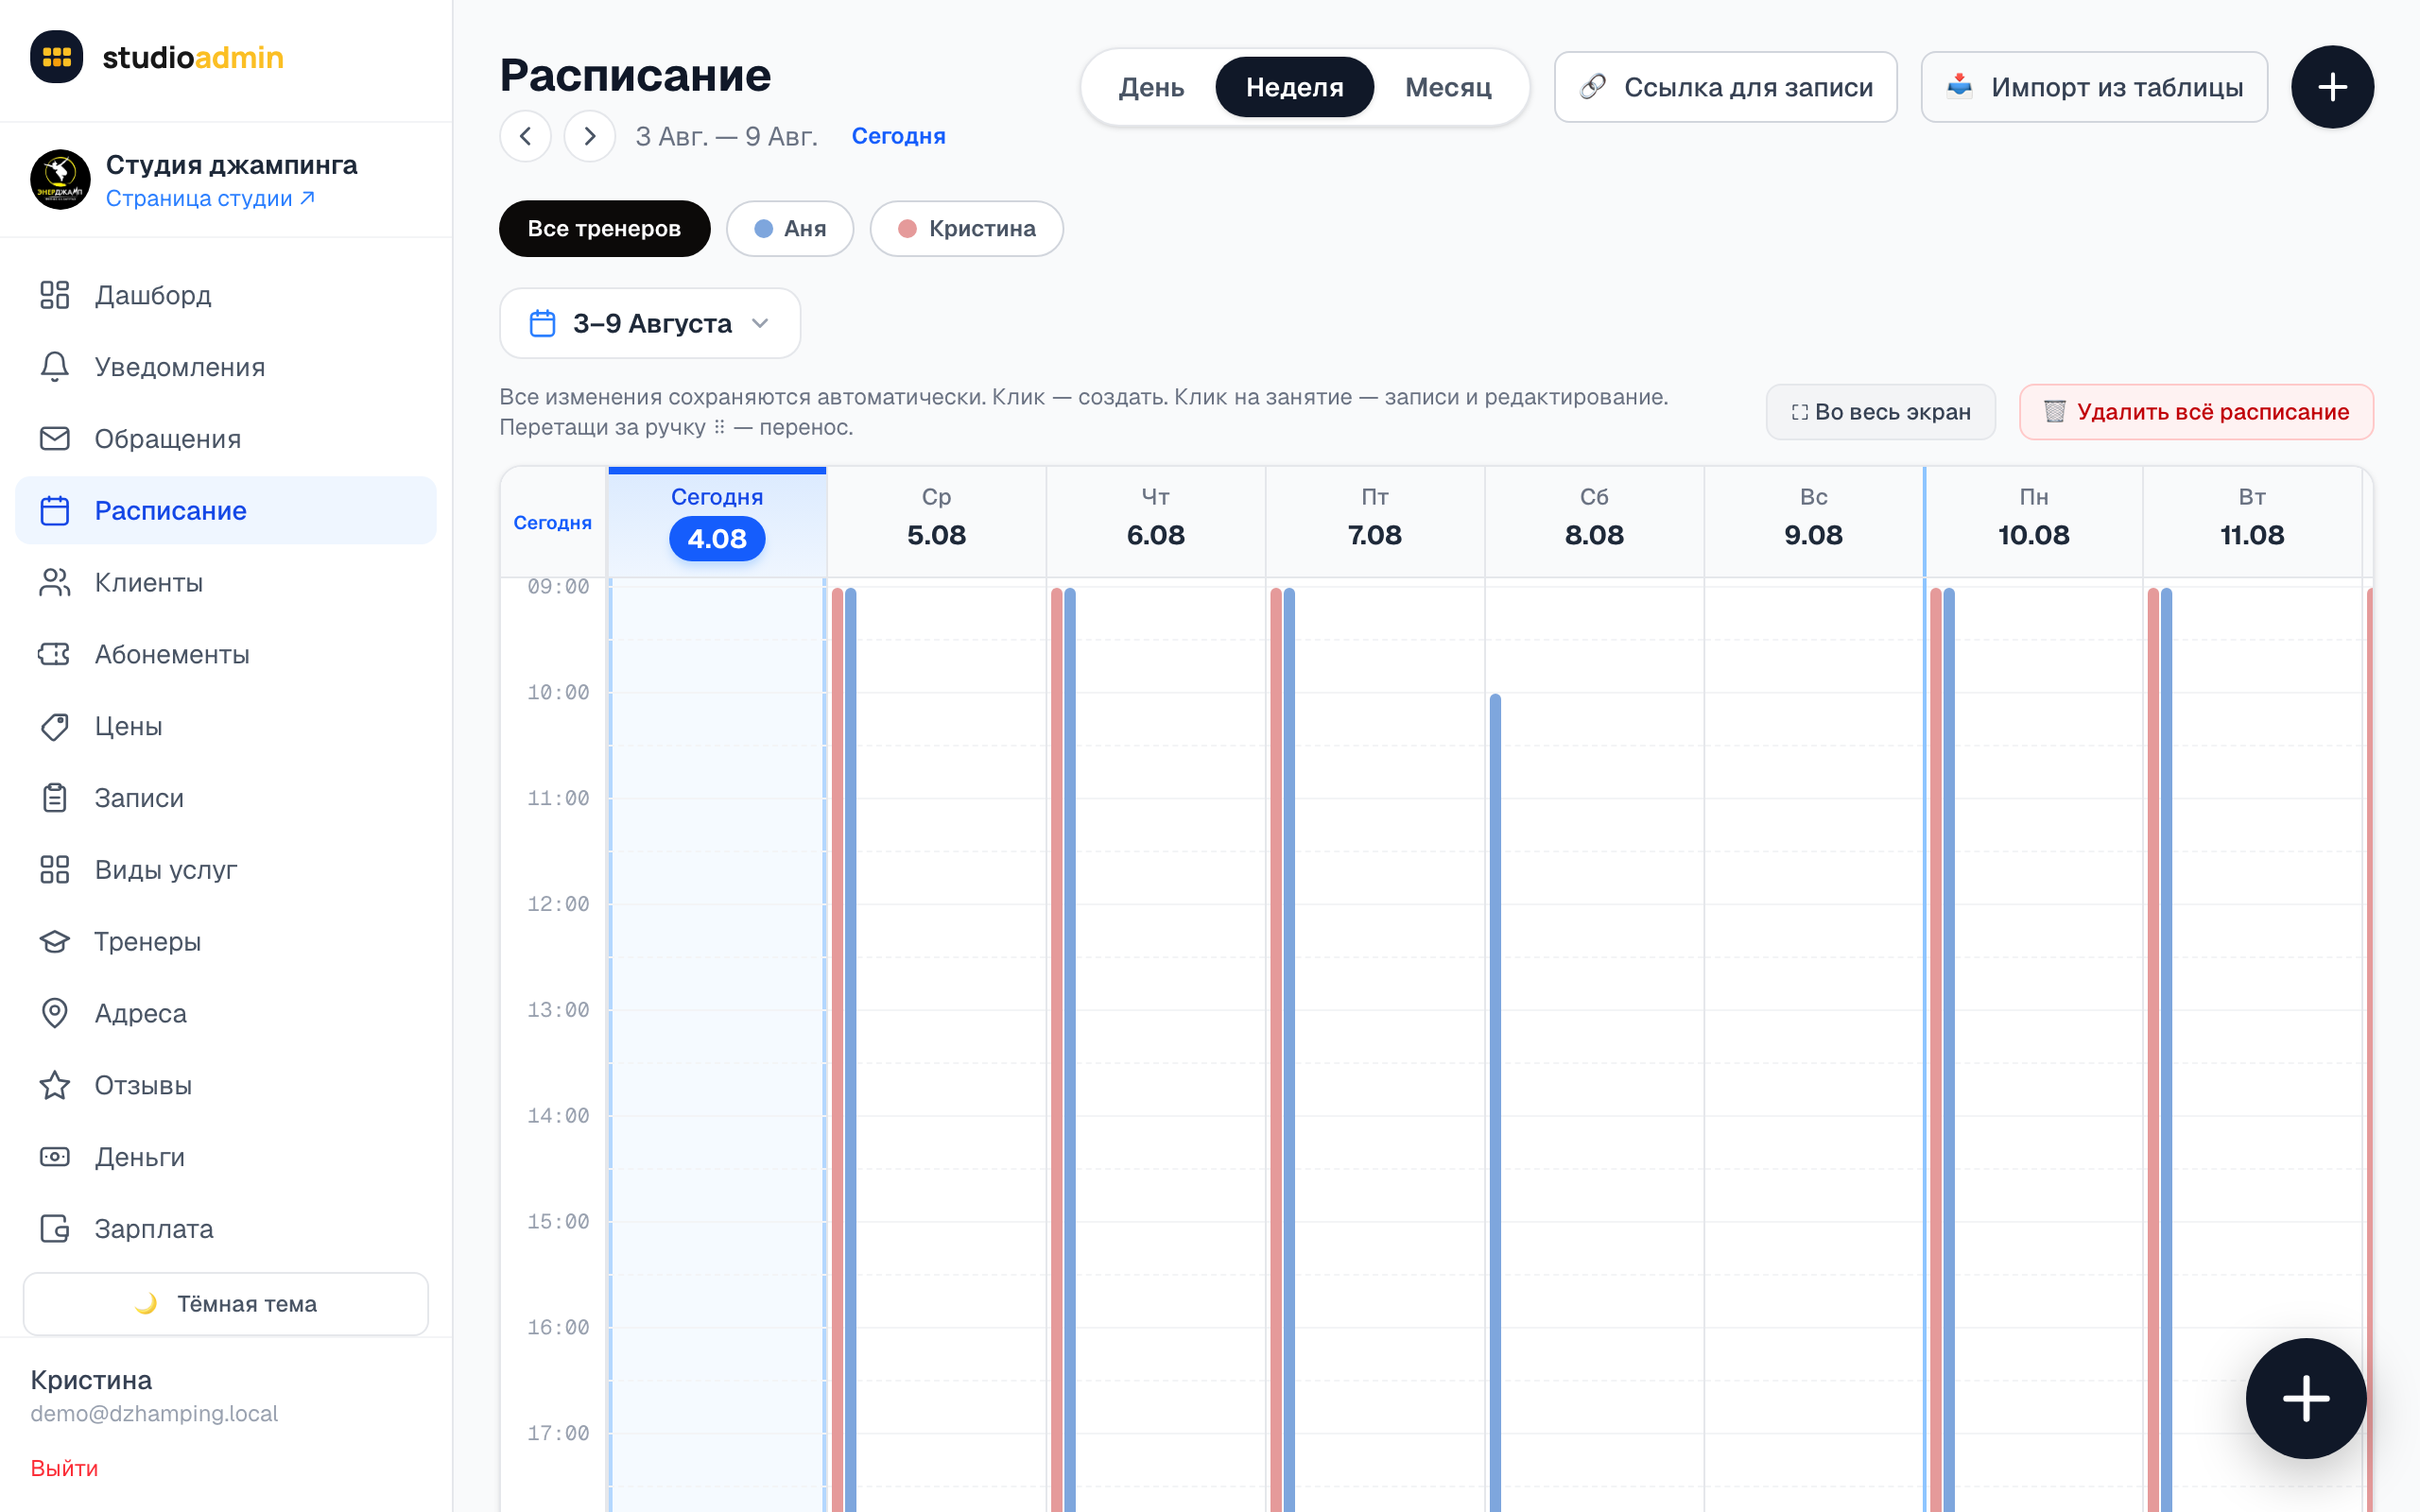Click the Абонементы ticket icon
The width and height of the screenshot is (2420, 1512).
[x=55, y=654]
